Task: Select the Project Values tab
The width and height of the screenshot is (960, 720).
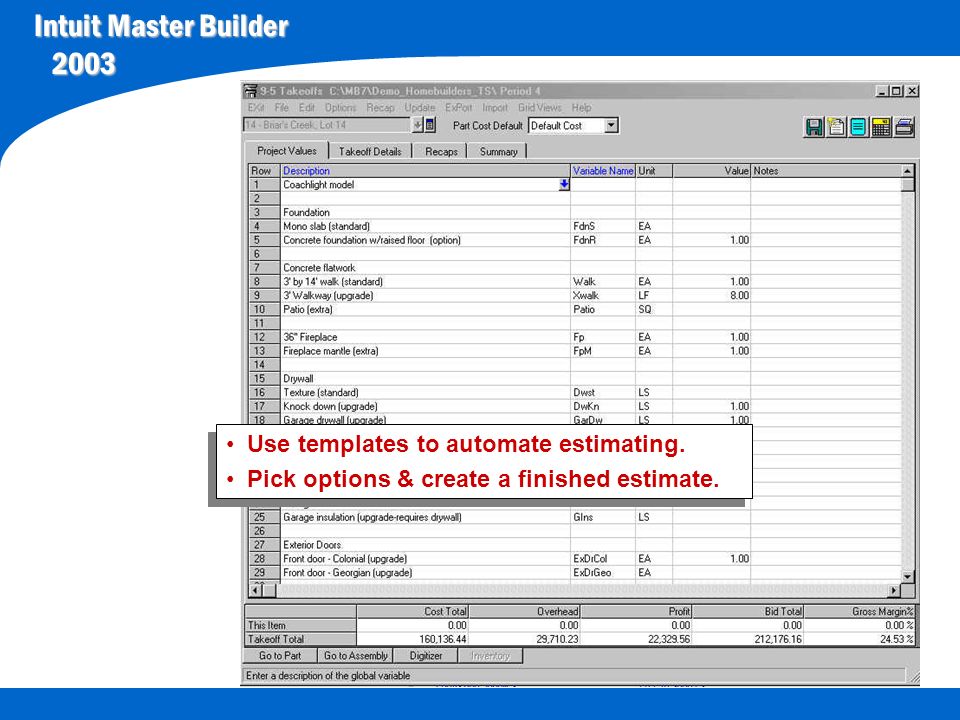Action: [287, 151]
